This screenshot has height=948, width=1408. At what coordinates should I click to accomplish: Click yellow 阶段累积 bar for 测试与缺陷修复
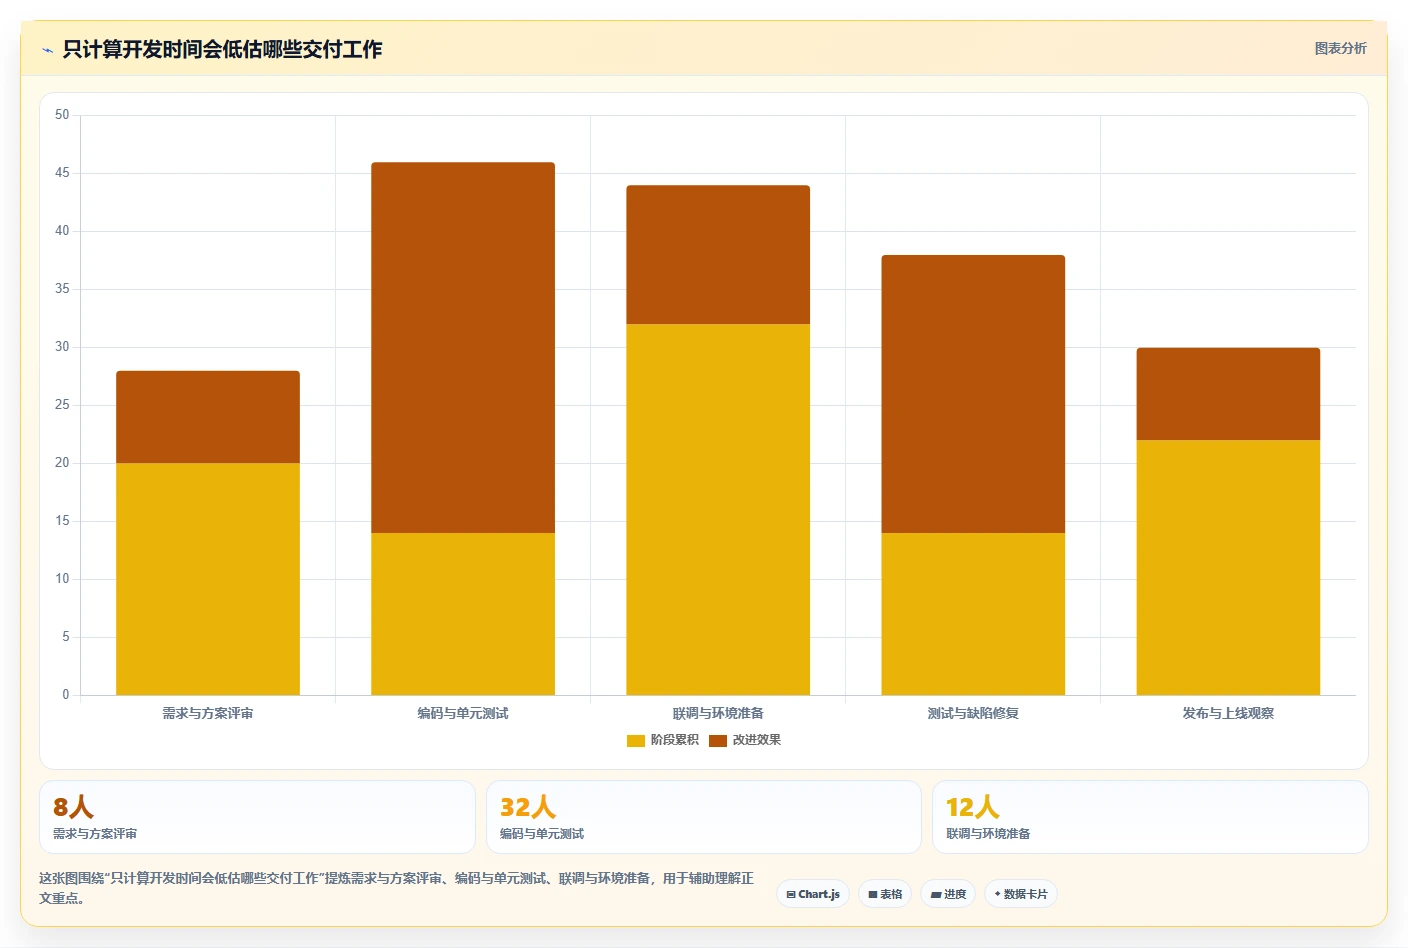[x=973, y=614]
